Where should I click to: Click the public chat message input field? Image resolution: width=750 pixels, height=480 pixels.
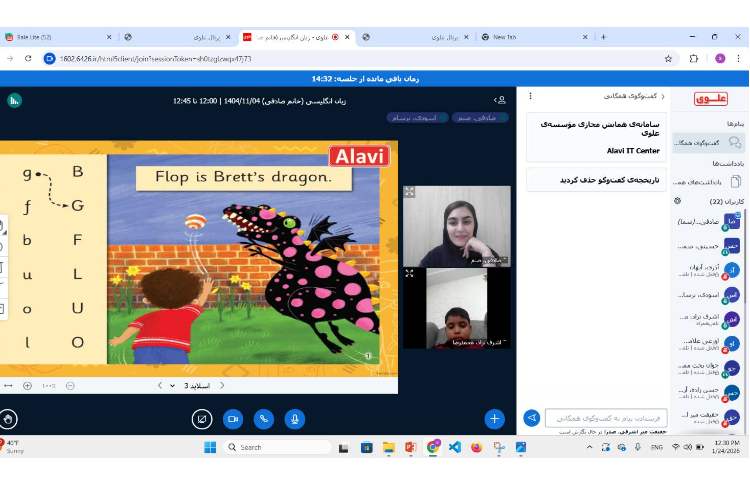[606, 418]
